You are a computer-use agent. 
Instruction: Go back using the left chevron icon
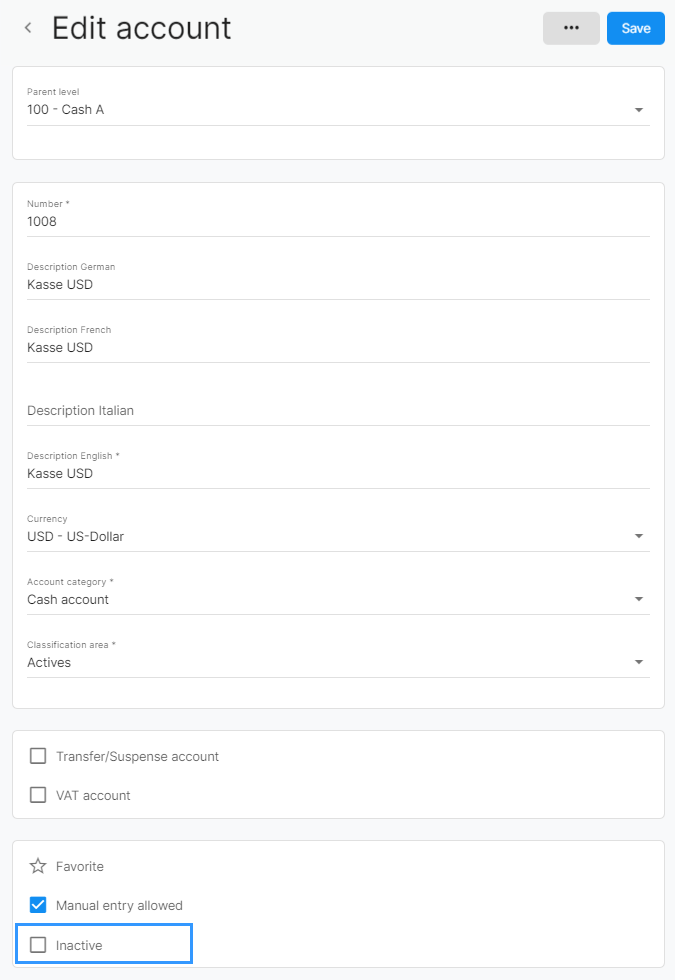click(28, 28)
